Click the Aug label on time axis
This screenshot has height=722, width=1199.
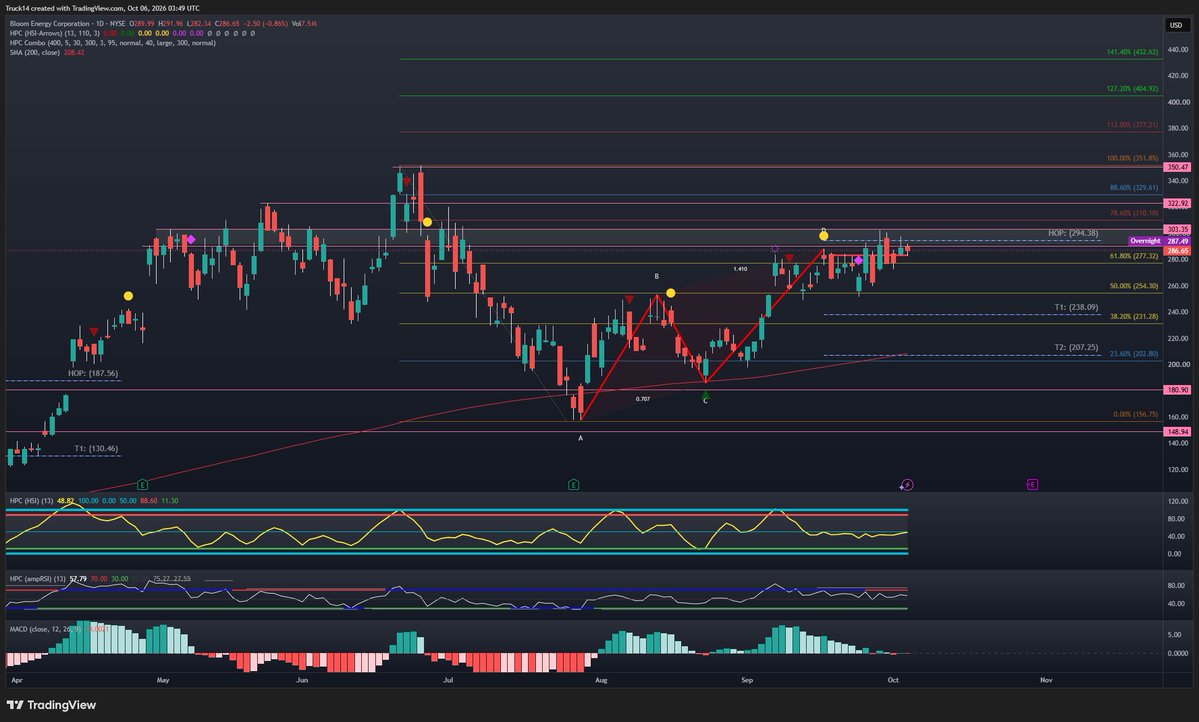point(601,679)
